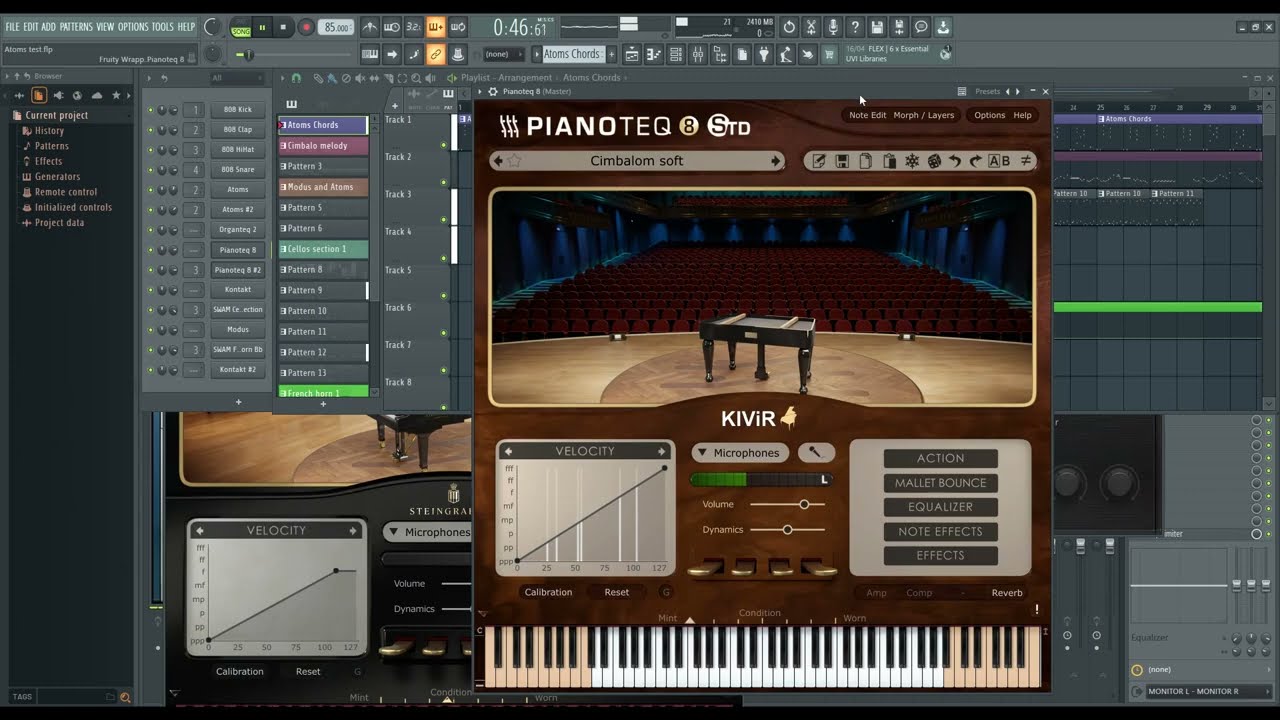Open the microphone settings icon button
Image resolution: width=1280 pixels, height=720 pixels.
coord(815,453)
